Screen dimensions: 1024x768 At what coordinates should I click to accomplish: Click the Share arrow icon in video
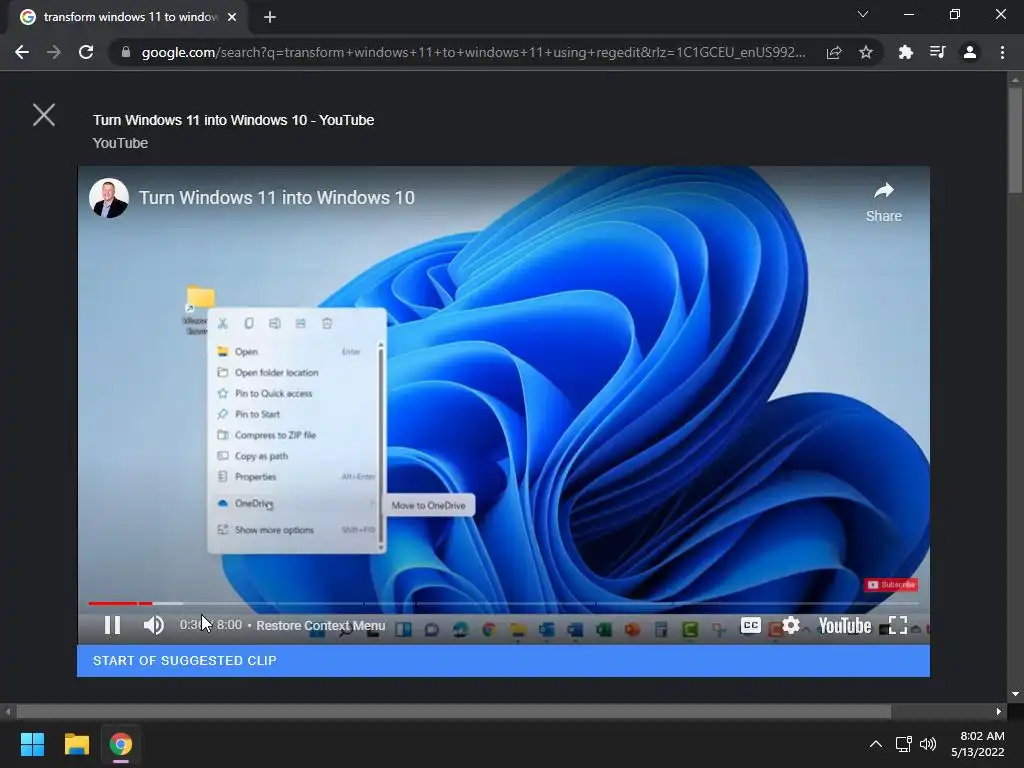click(884, 191)
